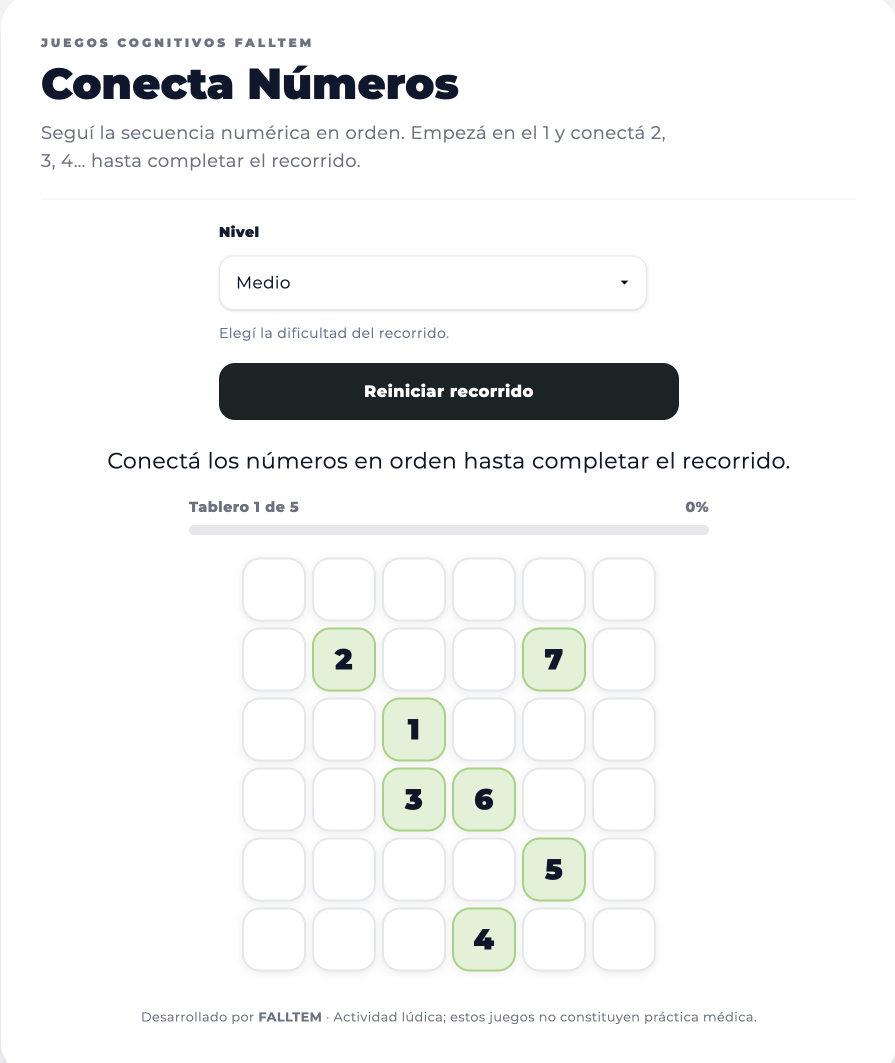Click the empty tile between 2 and 7, next to 2
895x1063 pixels.
[x=414, y=660]
